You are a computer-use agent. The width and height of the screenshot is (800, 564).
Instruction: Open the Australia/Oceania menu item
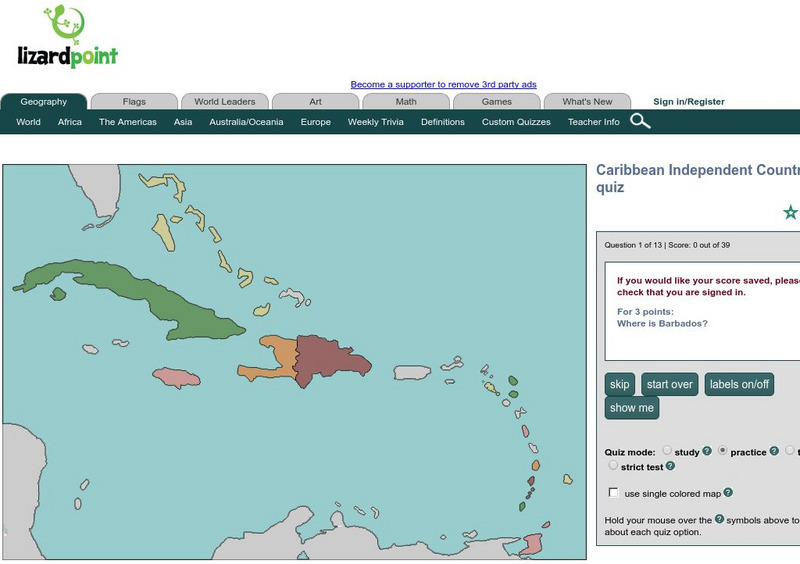246,122
